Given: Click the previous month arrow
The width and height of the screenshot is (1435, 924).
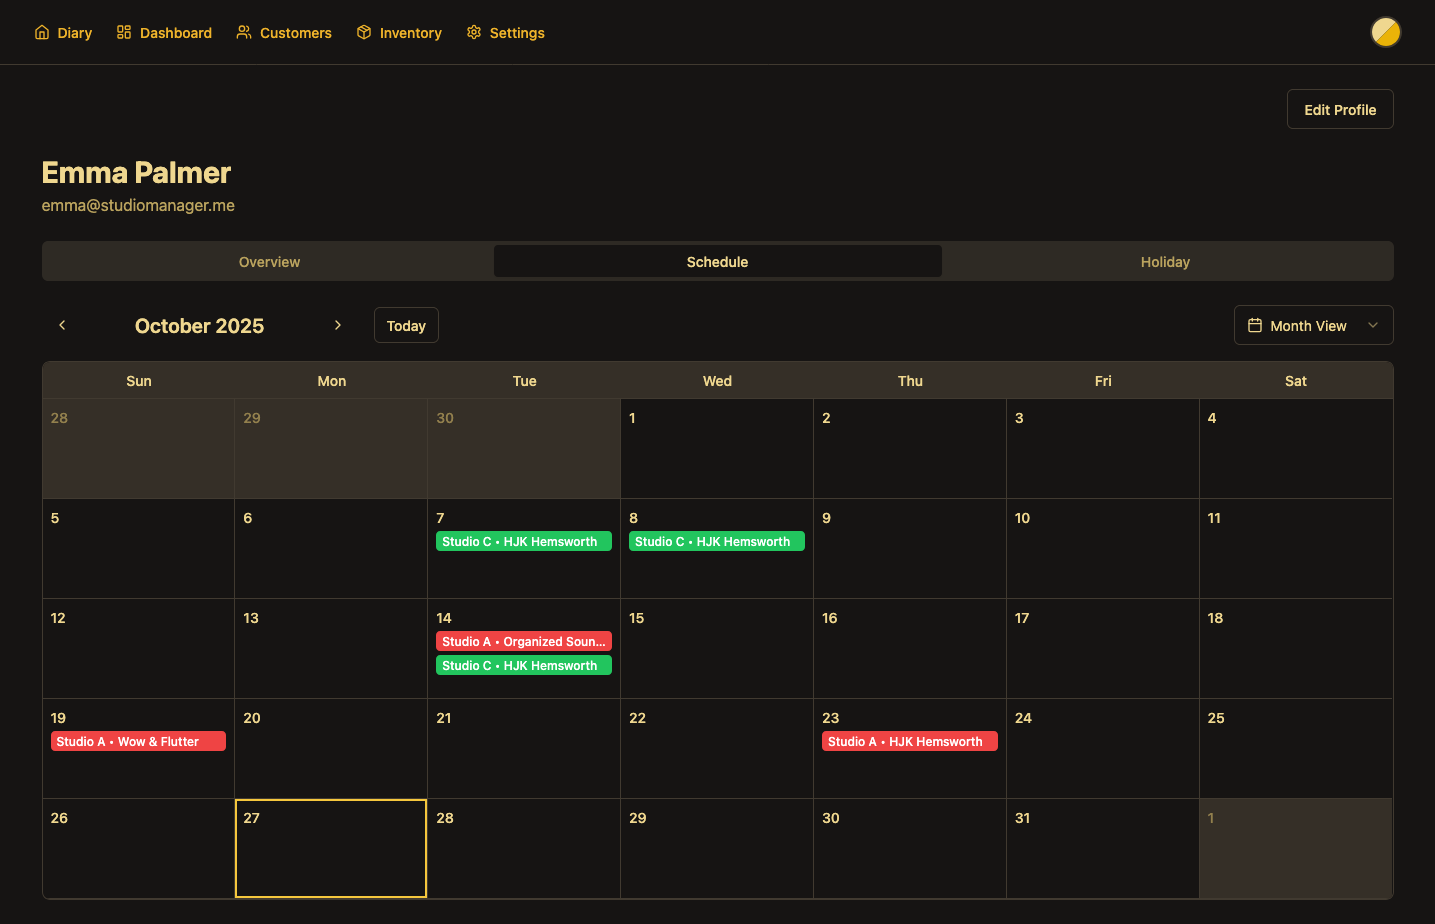Looking at the screenshot, I should [x=61, y=325].
